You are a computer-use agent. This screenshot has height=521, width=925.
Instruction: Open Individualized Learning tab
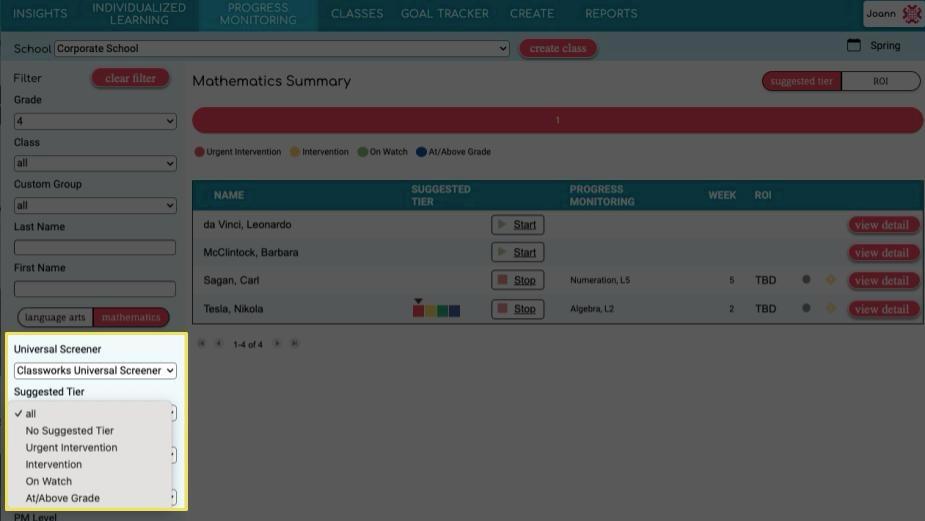click(x=139, y=14)
